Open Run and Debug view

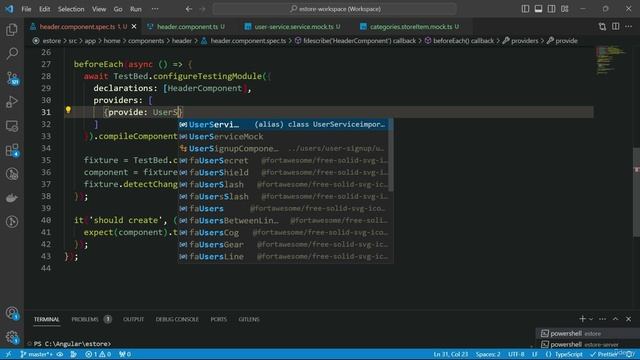pyautogui.click(x=12, y=102)
